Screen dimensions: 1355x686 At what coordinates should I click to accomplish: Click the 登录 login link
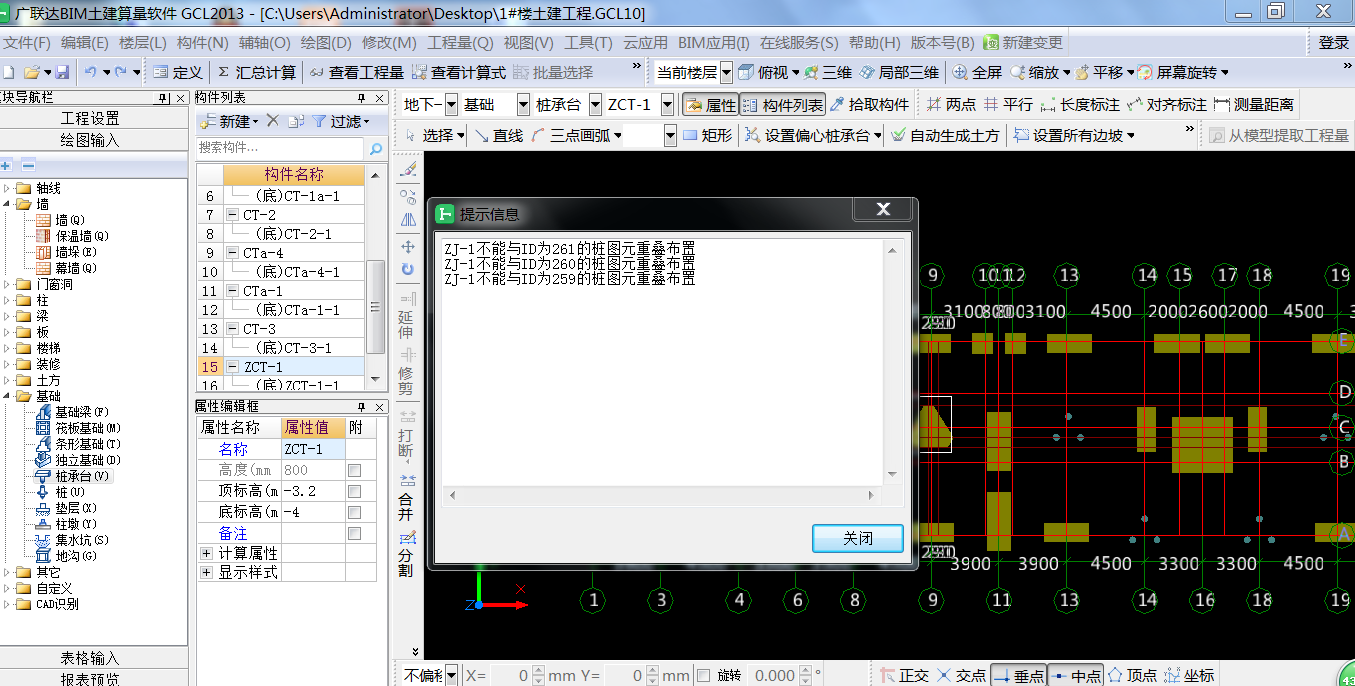pos(1333,43)
